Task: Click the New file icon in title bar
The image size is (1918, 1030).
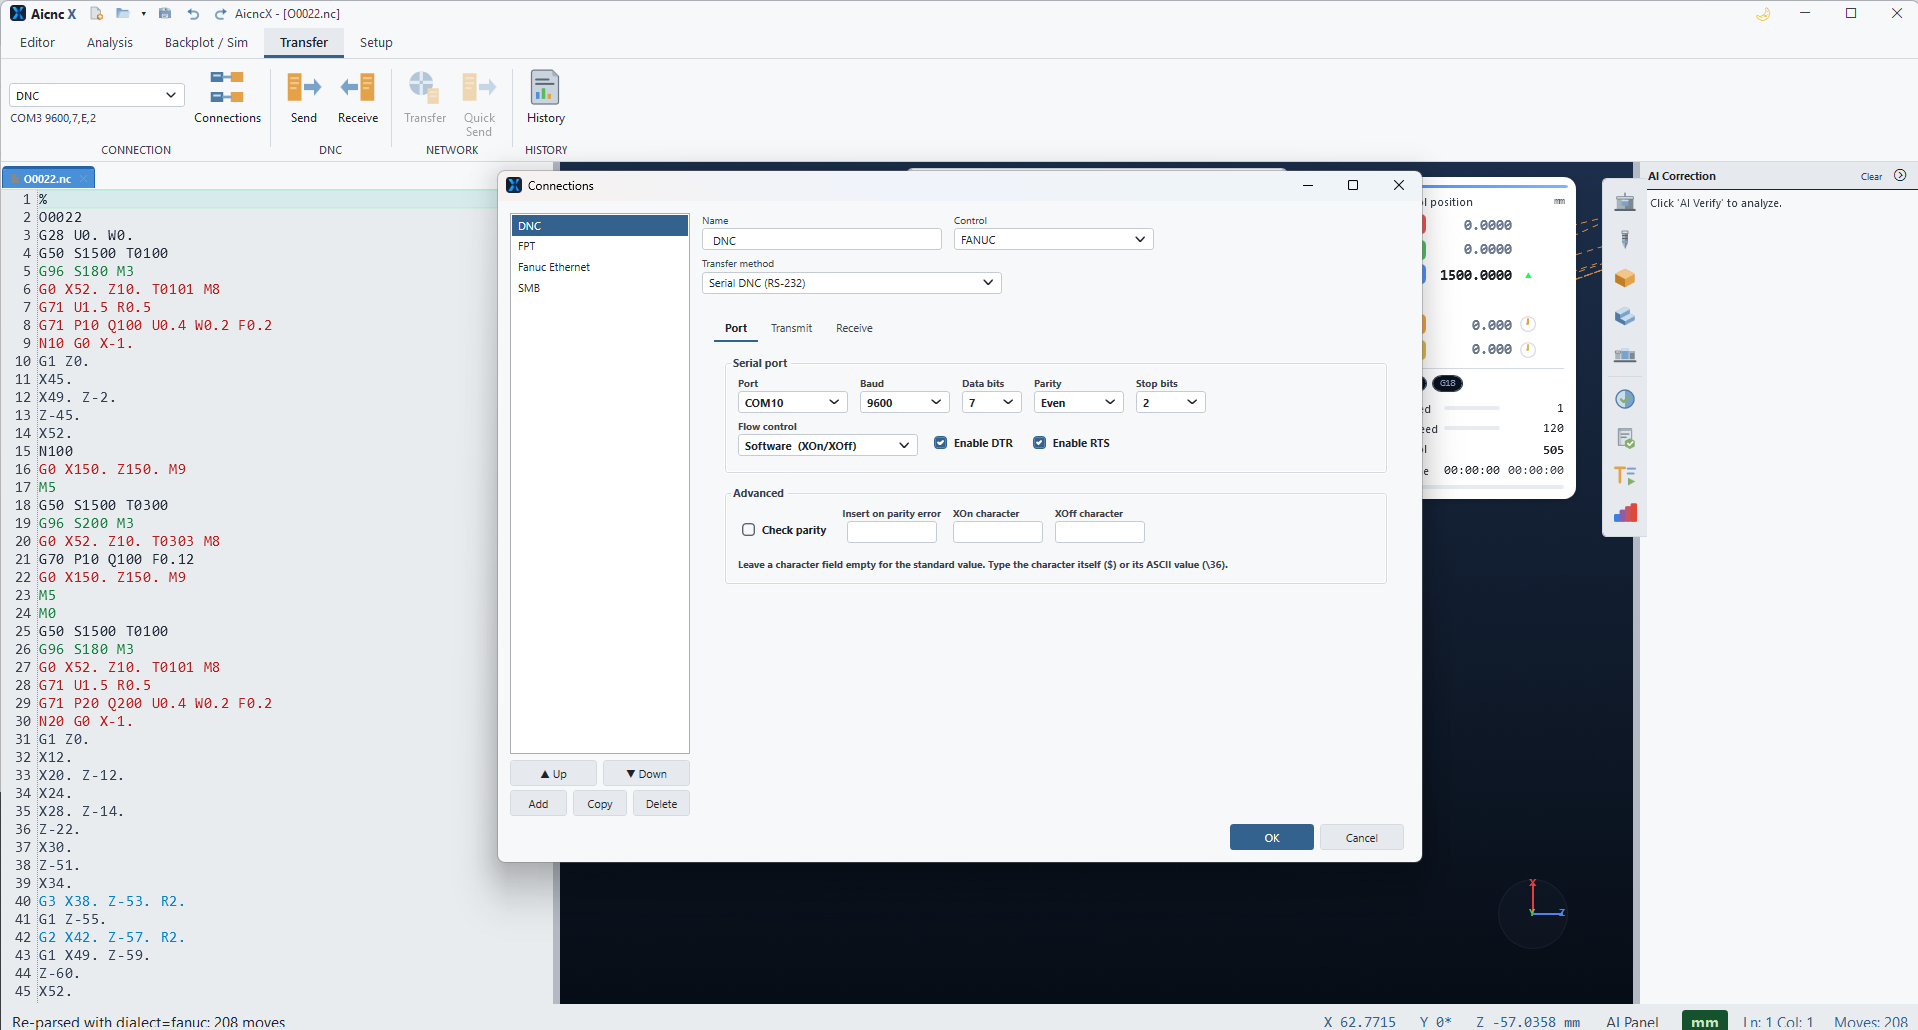Action: click(x=97, y=13)
